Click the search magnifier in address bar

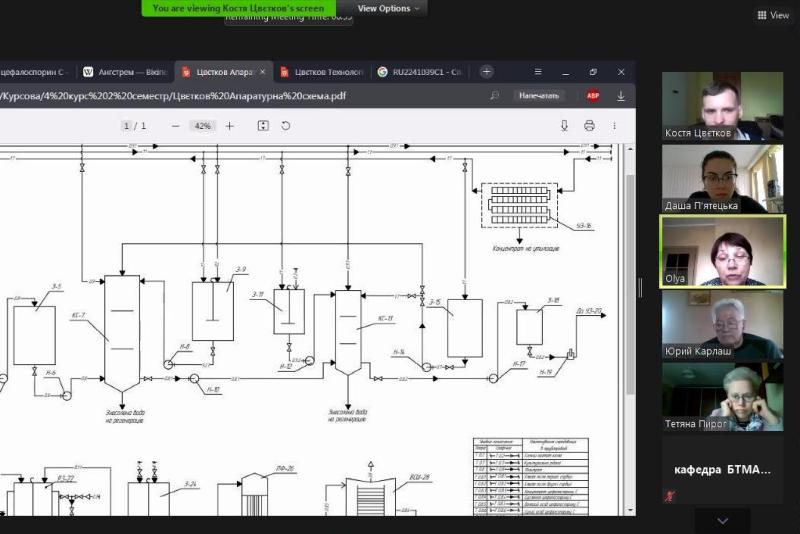(x=495, y=96)
